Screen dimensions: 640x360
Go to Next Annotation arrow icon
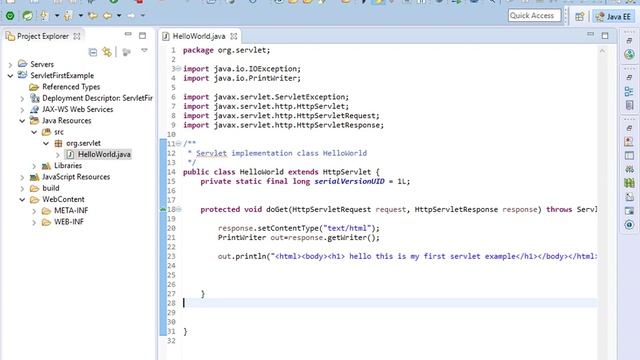44,16
